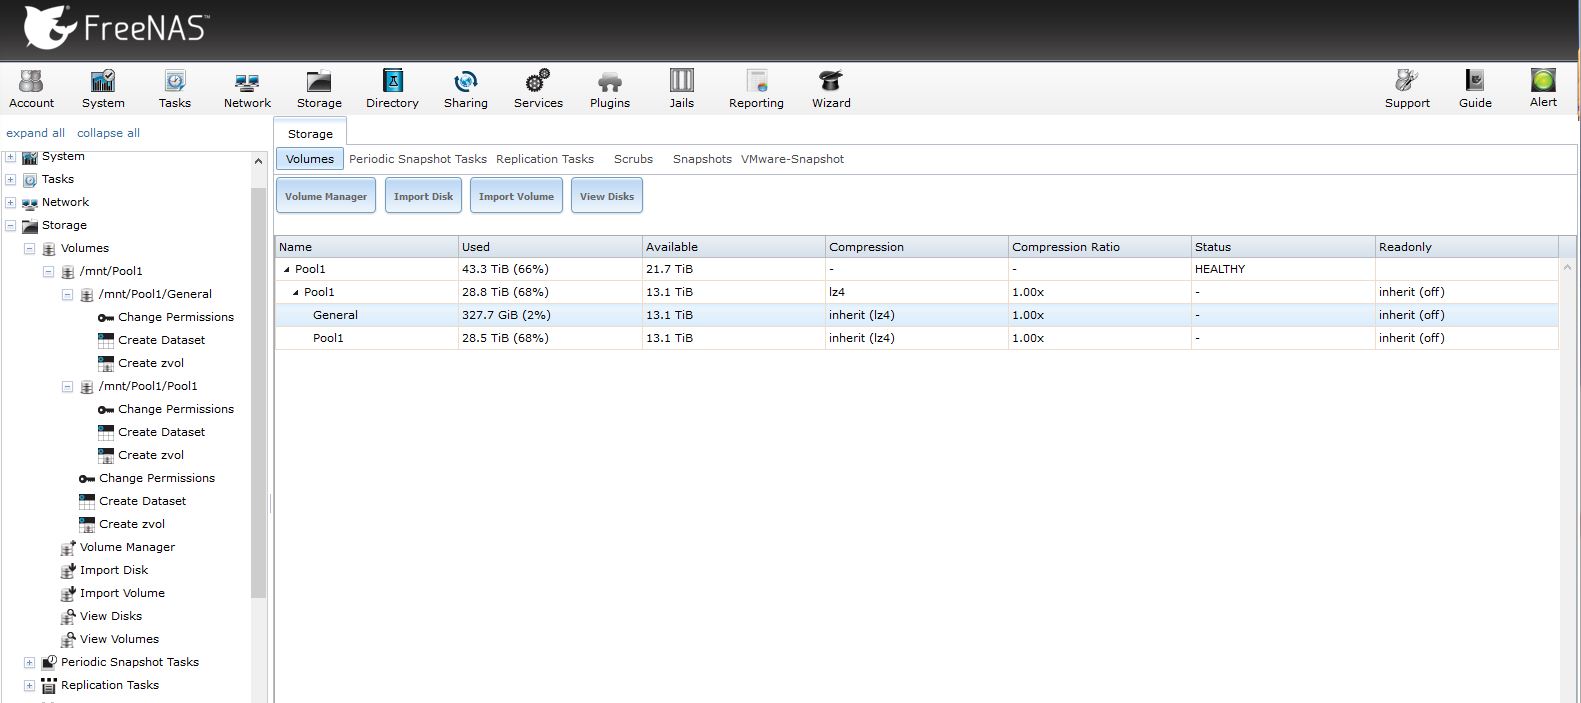The height and width of the screenshot is (703, 1581).
Task: Check the green Alert indicator
Action: coord(1543,87)
